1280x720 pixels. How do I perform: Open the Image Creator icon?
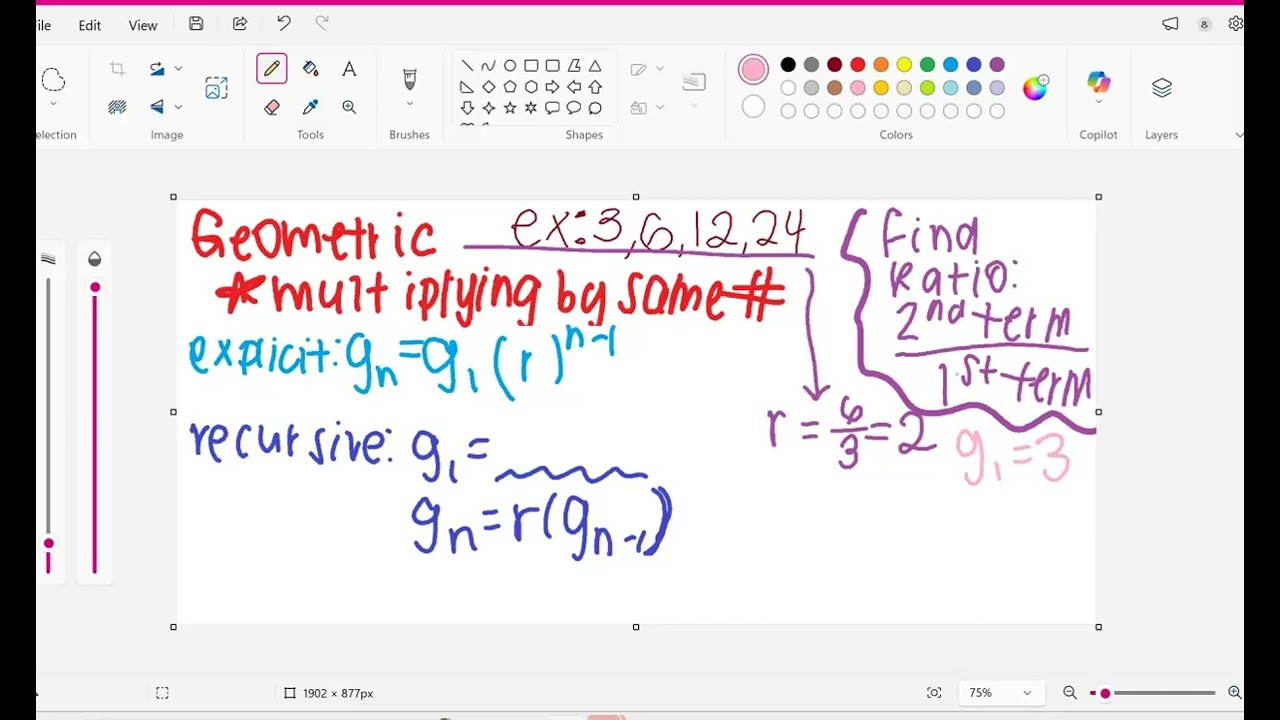click(x=216, y=88)
